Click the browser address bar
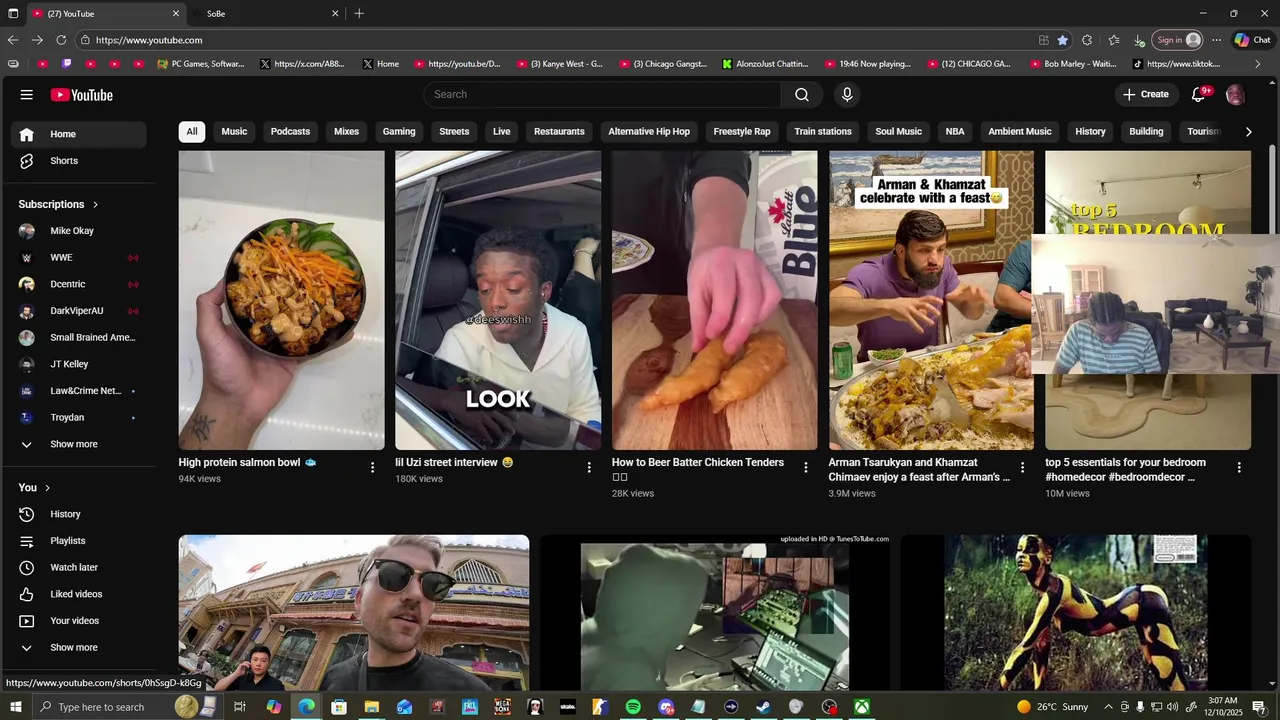1280x720 pixels. (560, 40)
